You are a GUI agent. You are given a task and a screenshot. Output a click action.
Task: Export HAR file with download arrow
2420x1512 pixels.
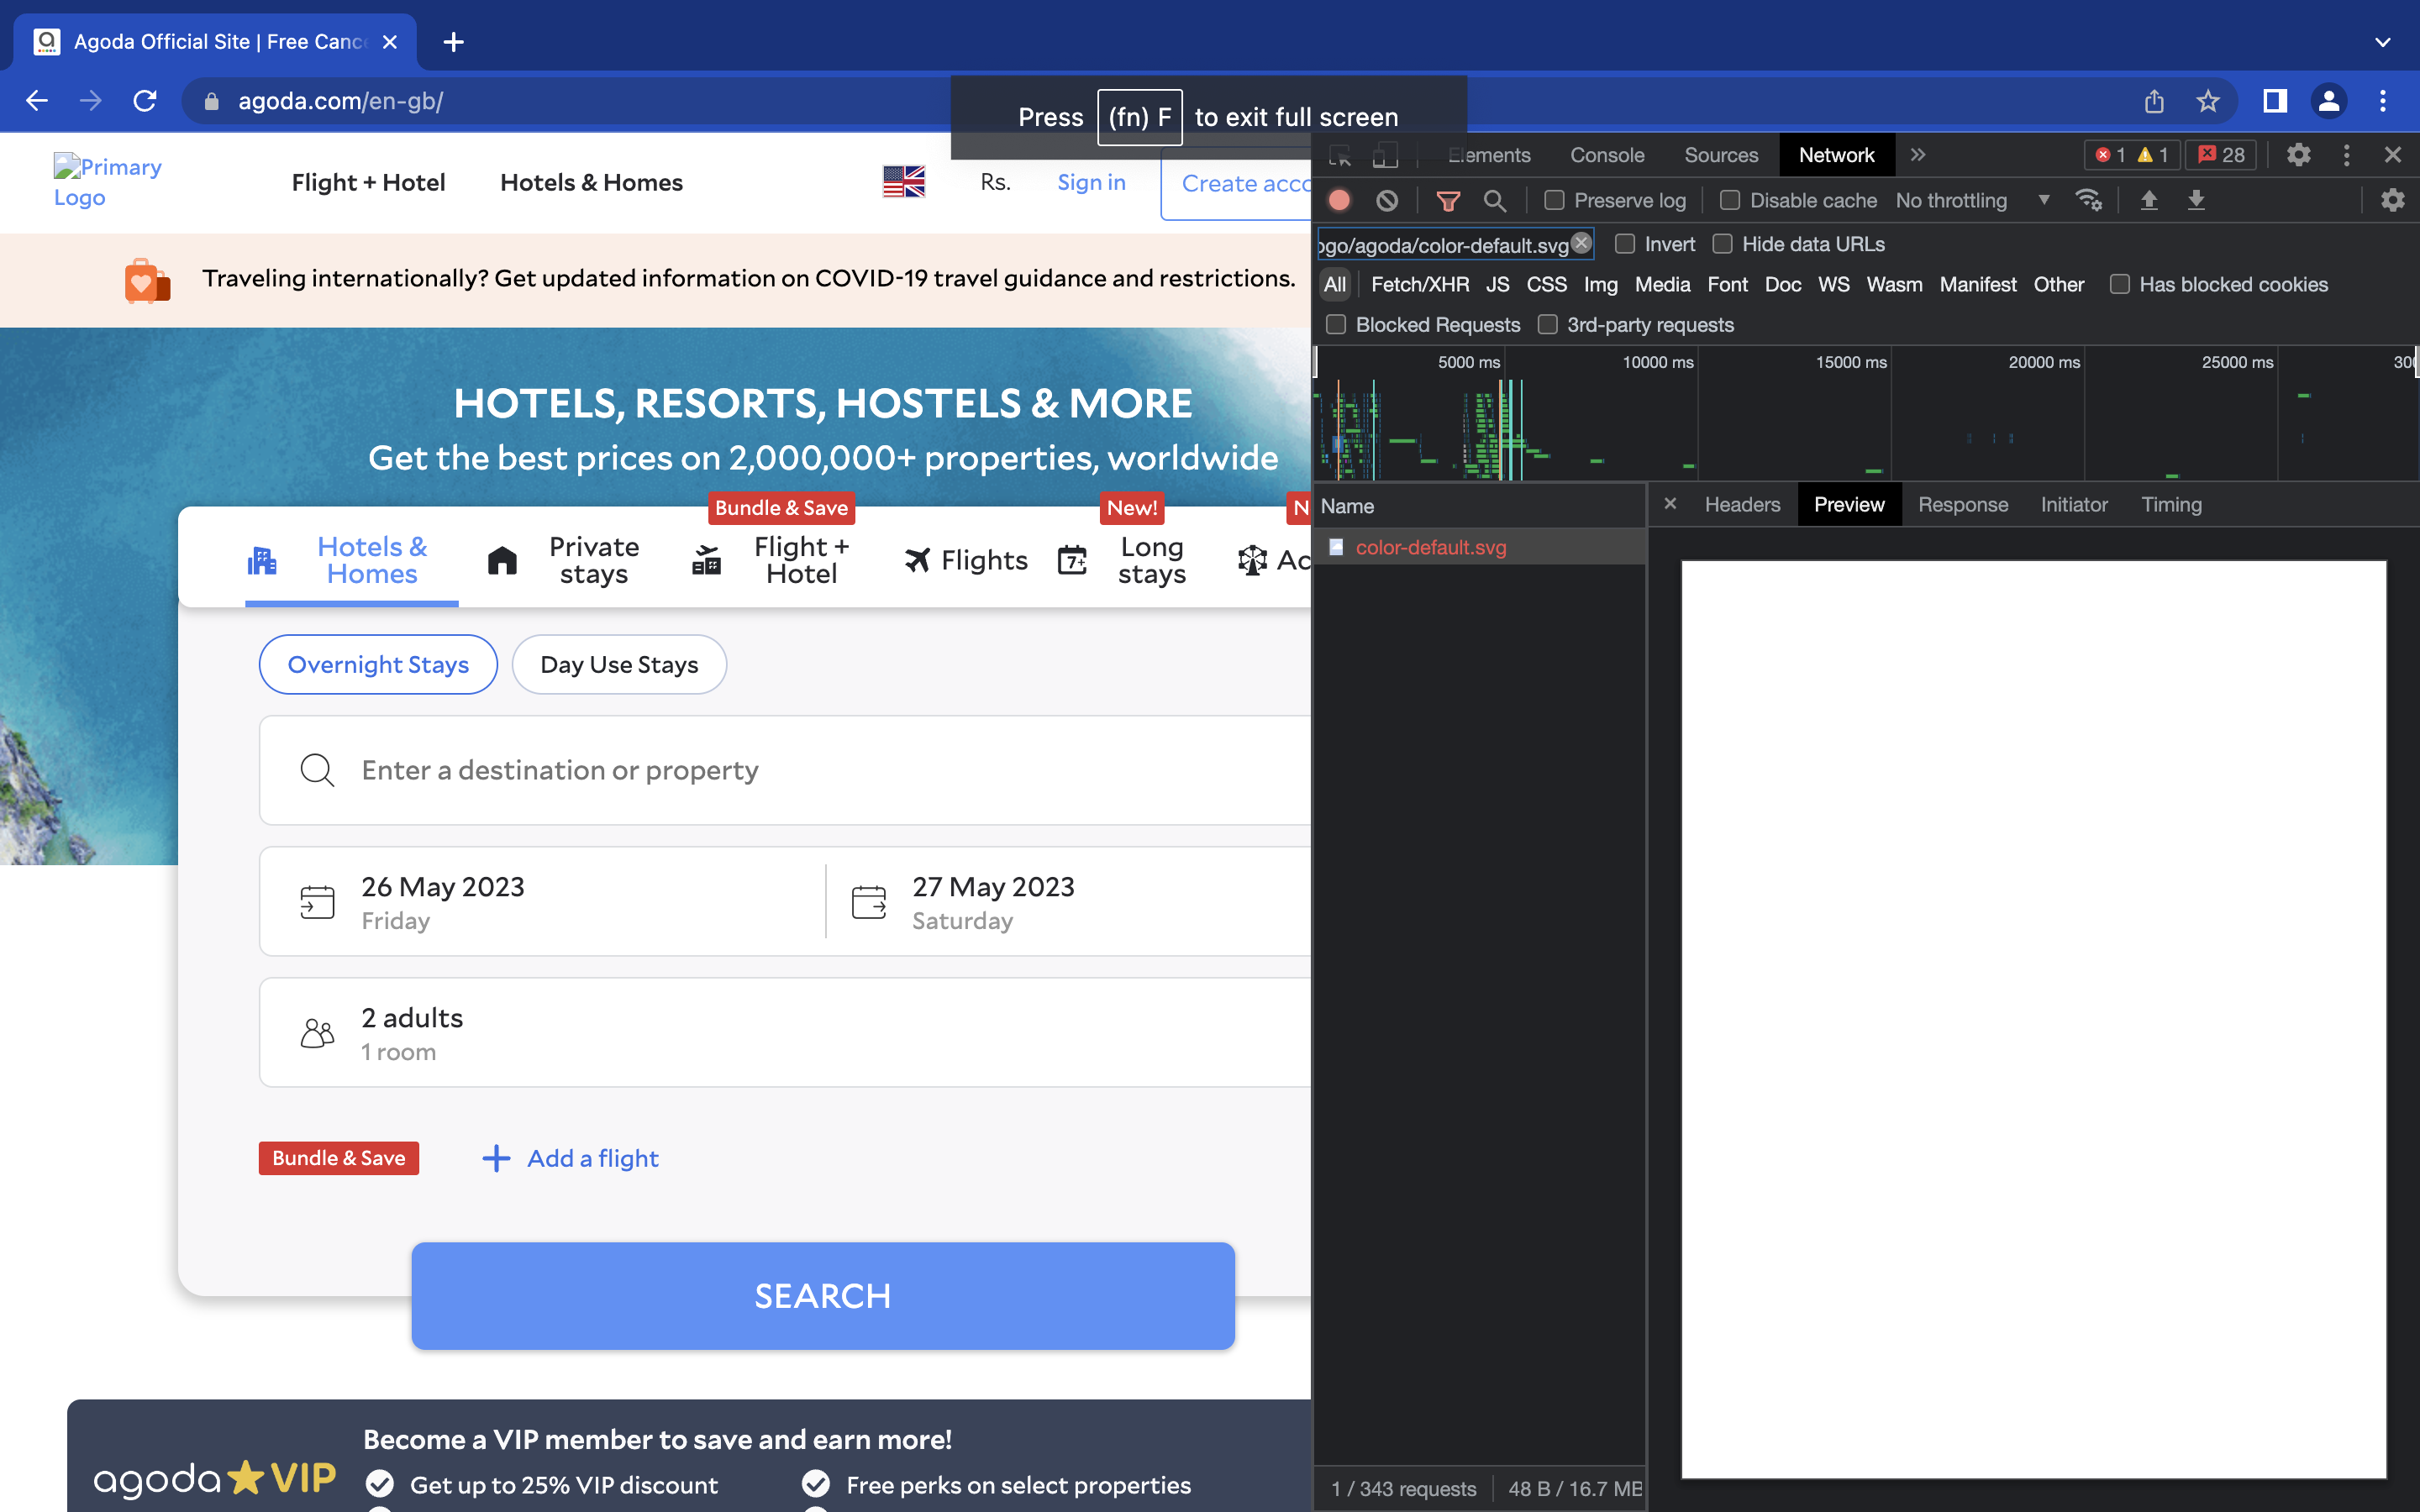(2196, 200)
